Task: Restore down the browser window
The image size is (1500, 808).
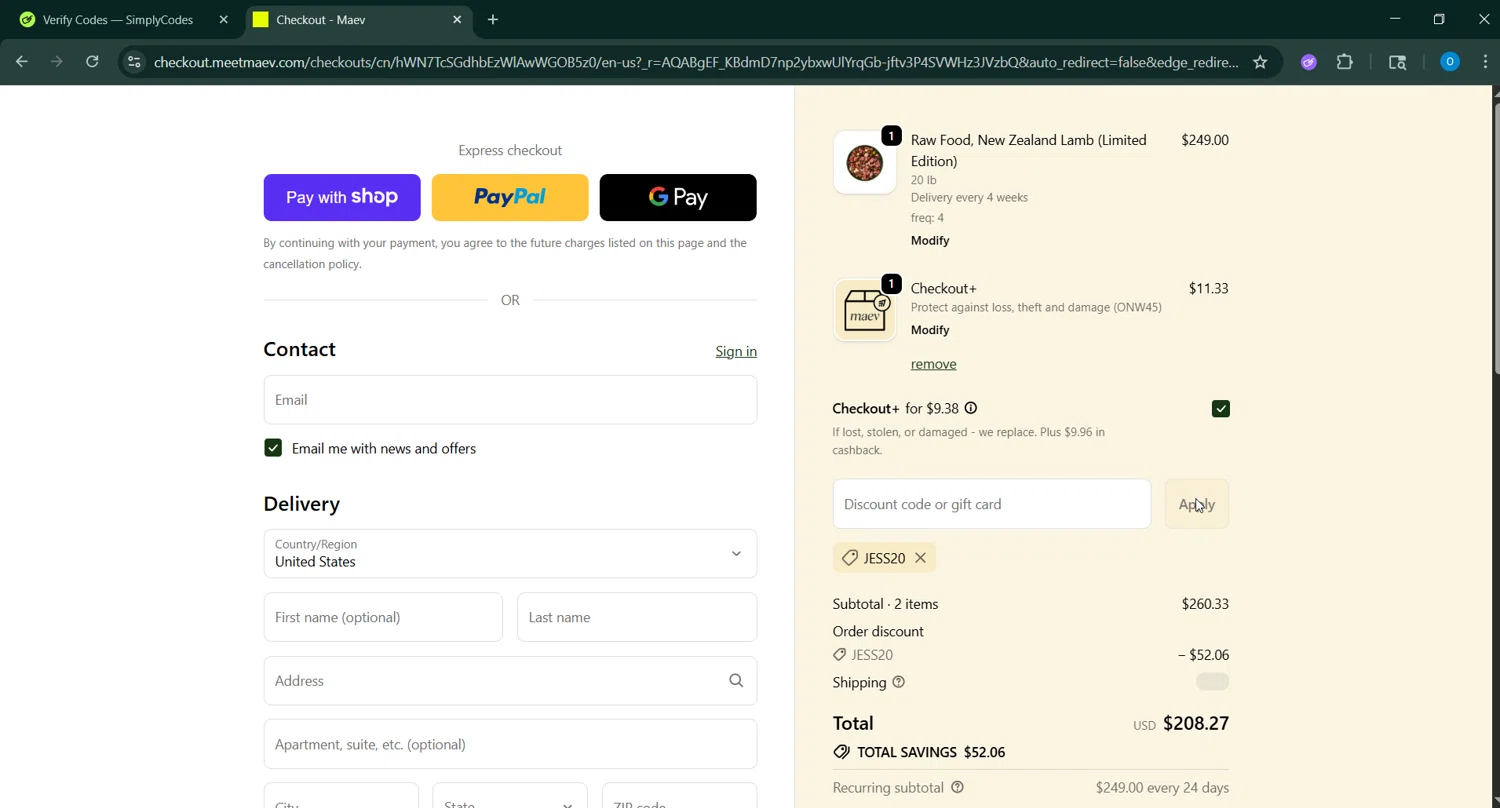Action: pyautogui.click(x=1439, y=19)
